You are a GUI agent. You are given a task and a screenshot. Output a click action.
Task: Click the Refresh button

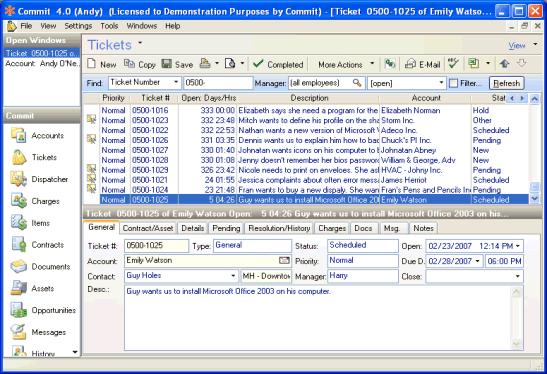[x=507, y=83]
